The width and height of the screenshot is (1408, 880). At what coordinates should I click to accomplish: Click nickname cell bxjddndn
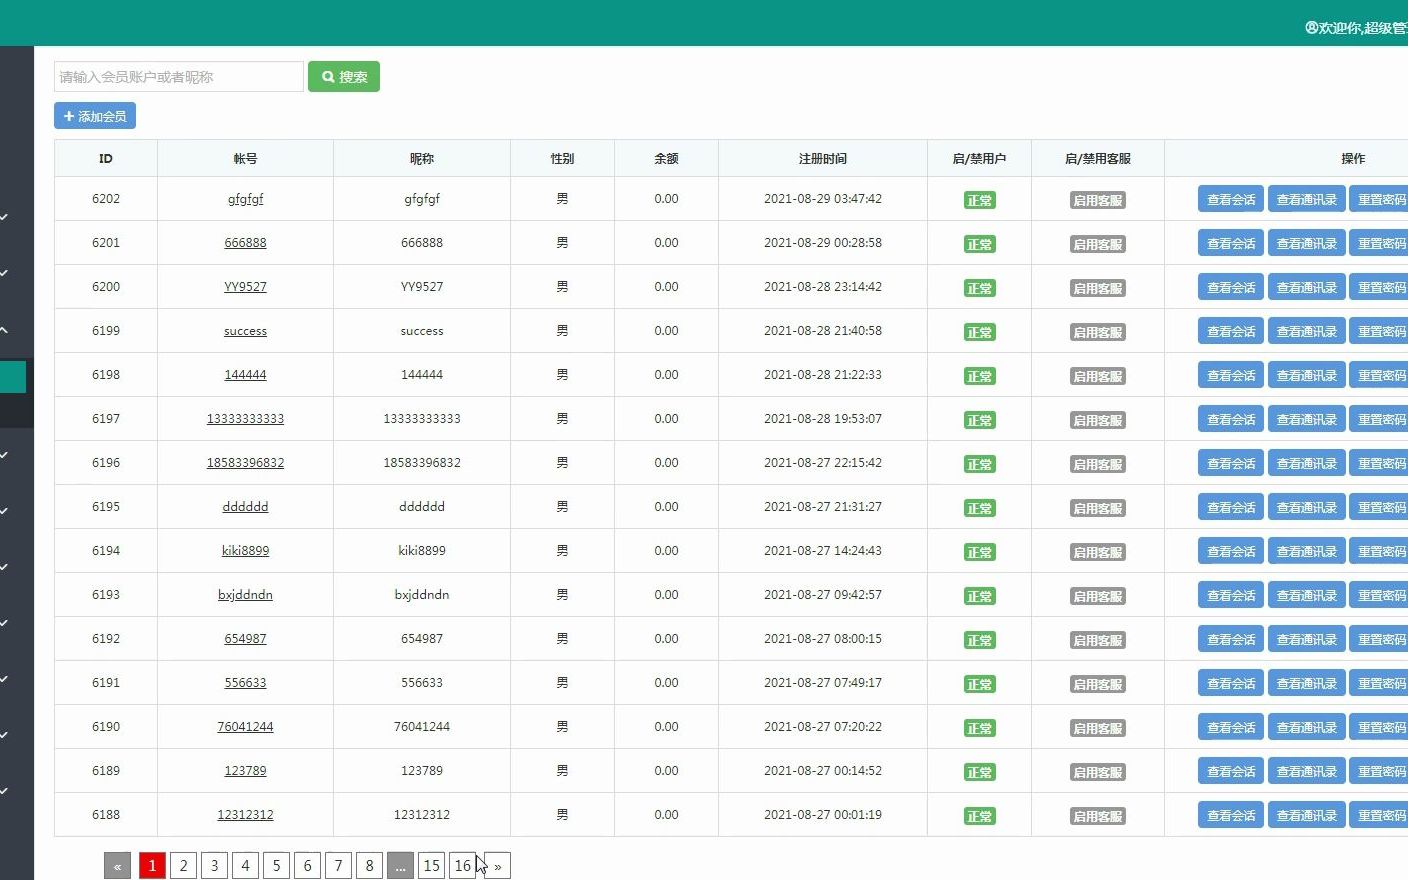point(422,595)
